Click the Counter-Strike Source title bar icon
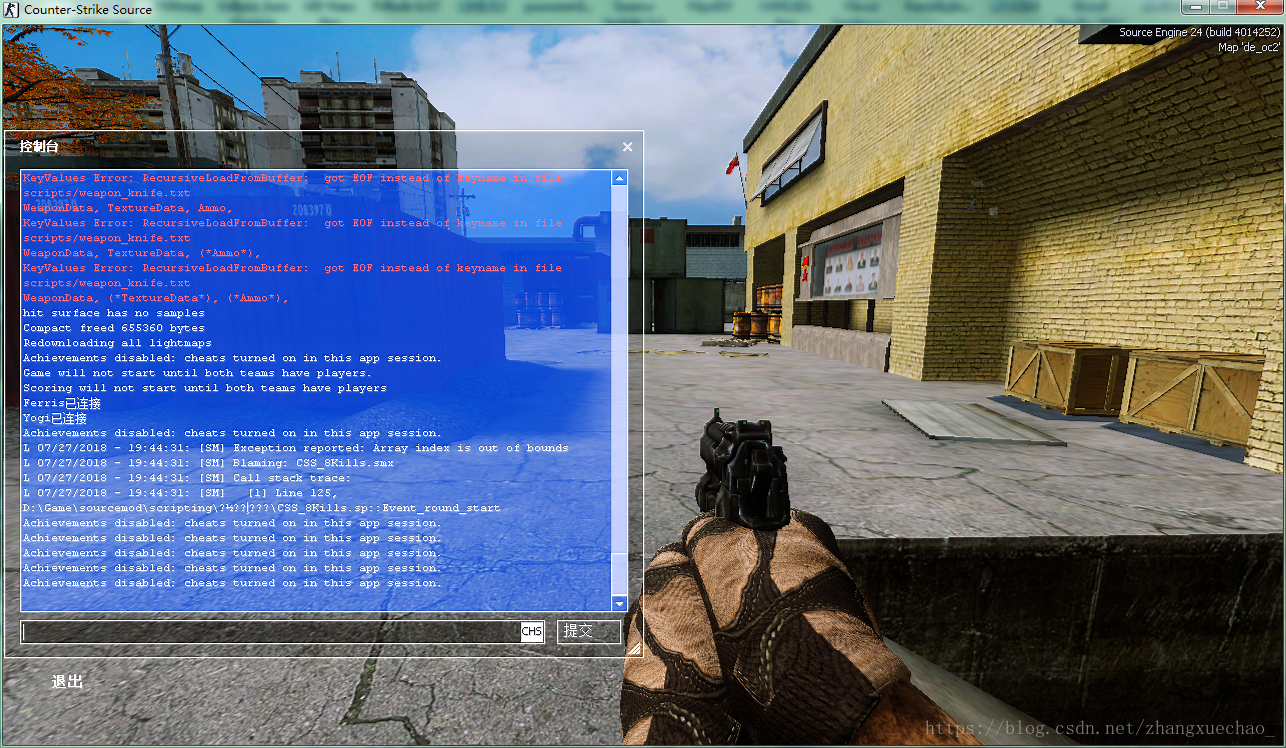The width and height of the screenshot is (1286, 748). [x=11, y=10]
